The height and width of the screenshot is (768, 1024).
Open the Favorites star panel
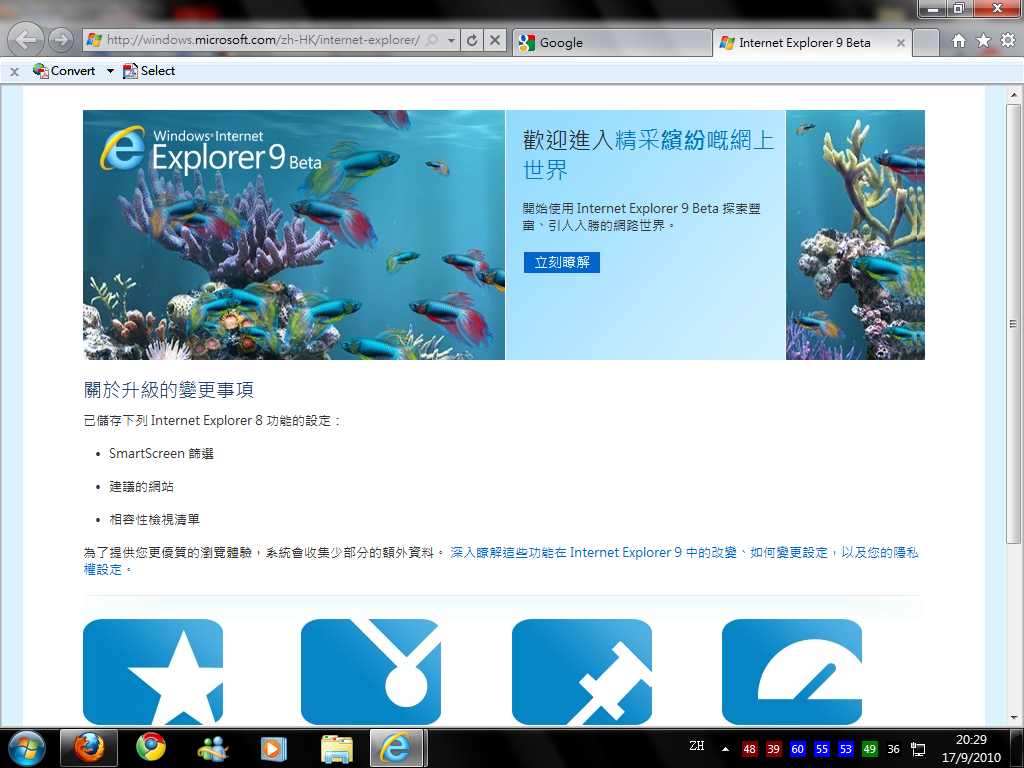tap(984, 40)
